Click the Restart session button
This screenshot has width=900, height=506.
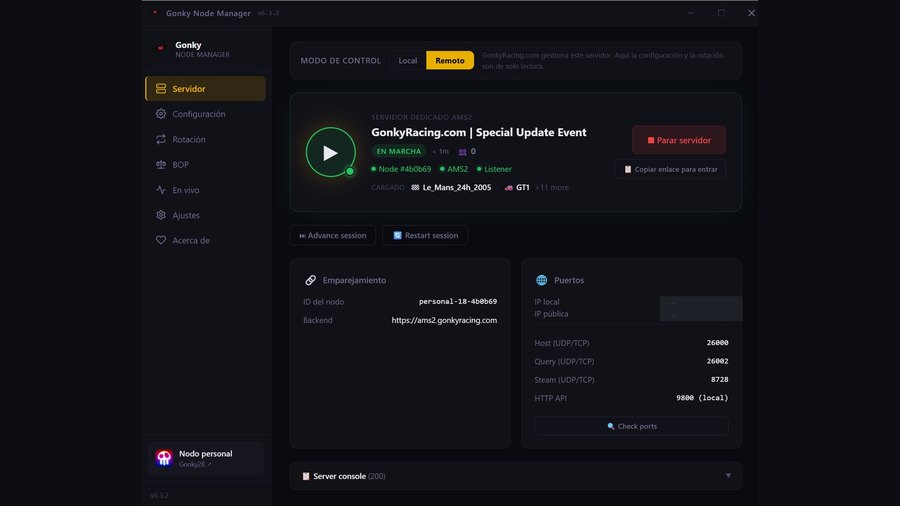(x=425, y=235)
